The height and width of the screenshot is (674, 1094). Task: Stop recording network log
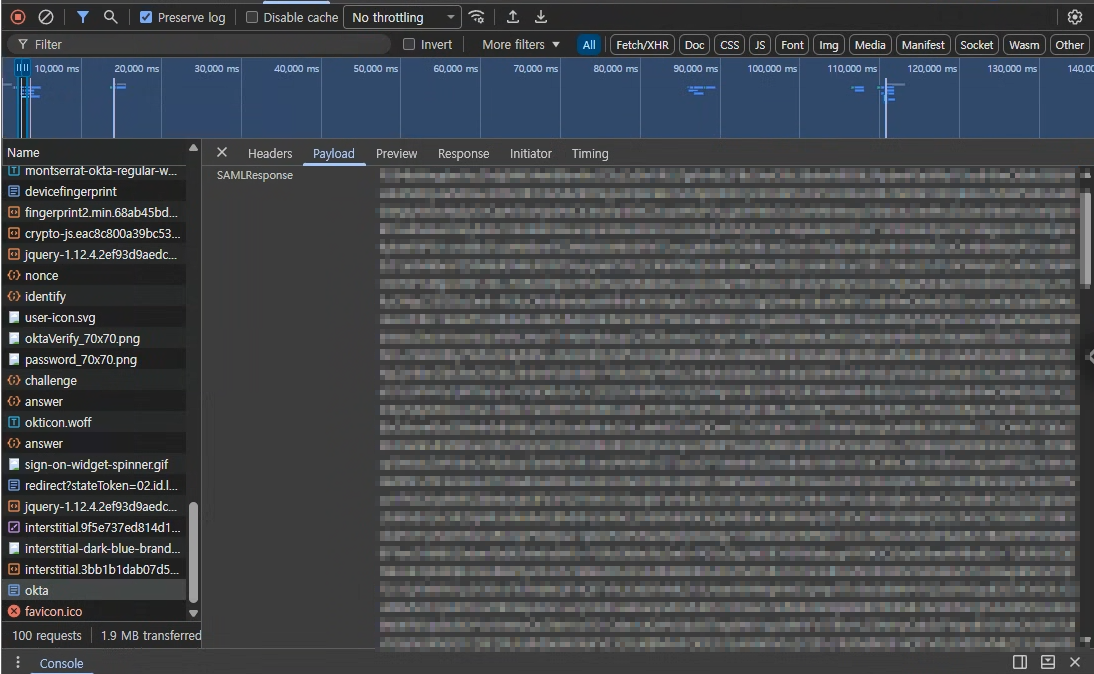click(x=18, y=17)
